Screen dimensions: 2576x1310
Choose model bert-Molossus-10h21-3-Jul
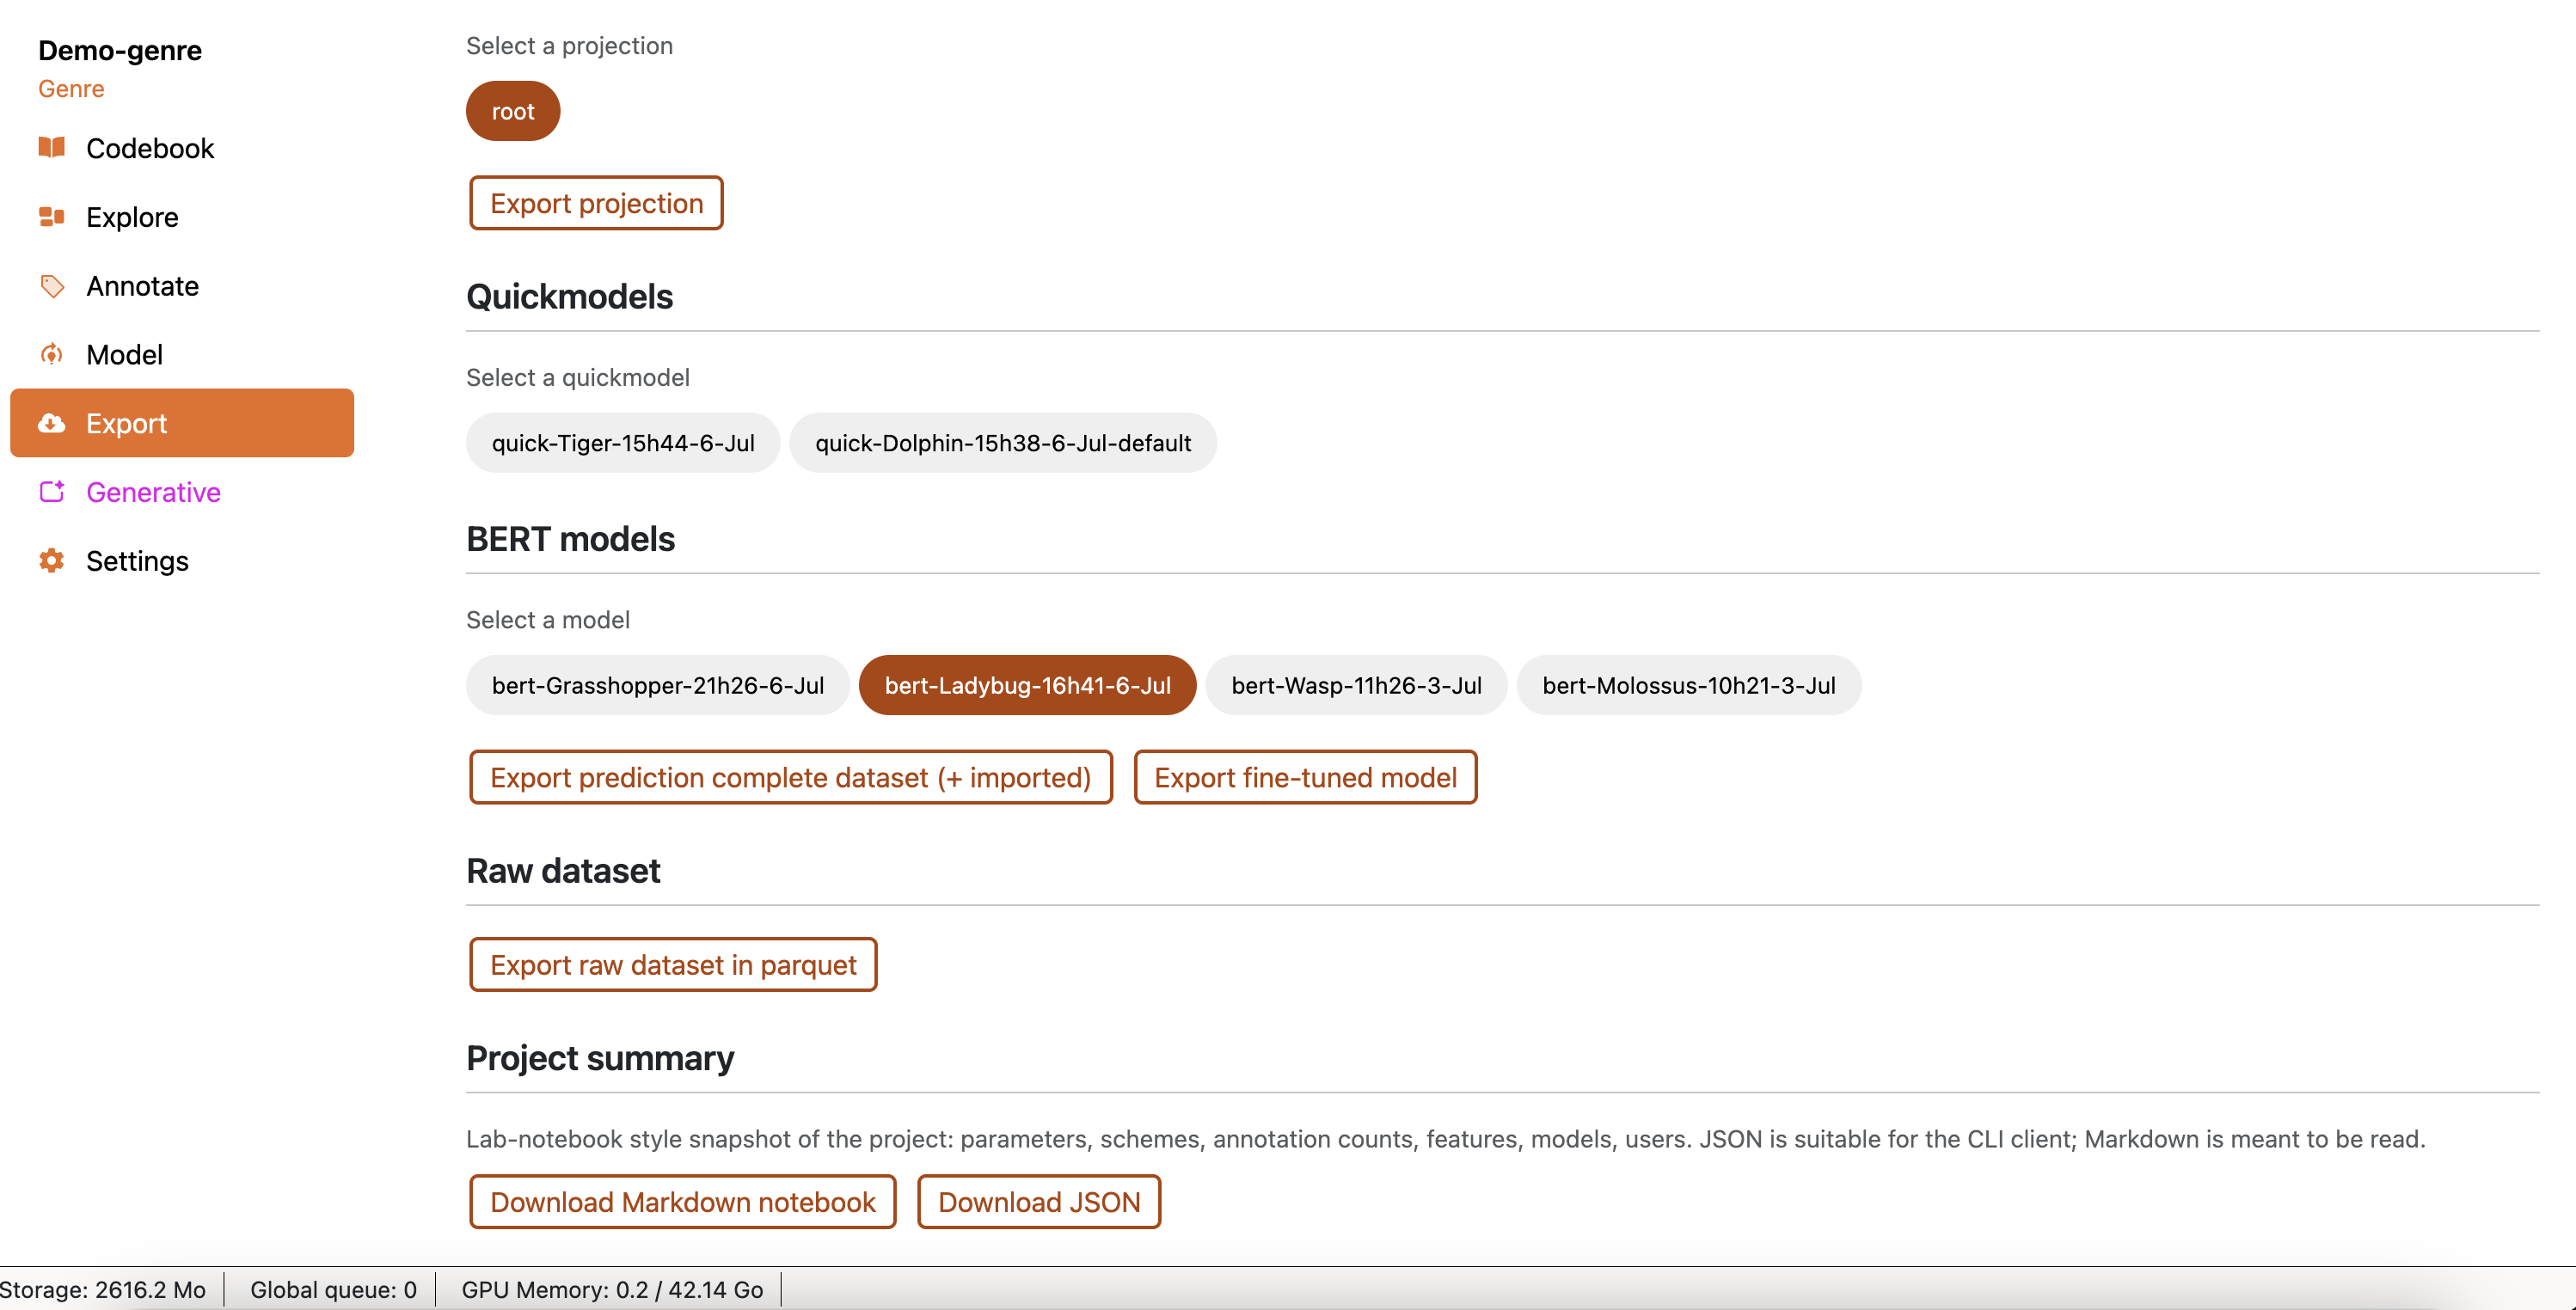click(1689, 685)
